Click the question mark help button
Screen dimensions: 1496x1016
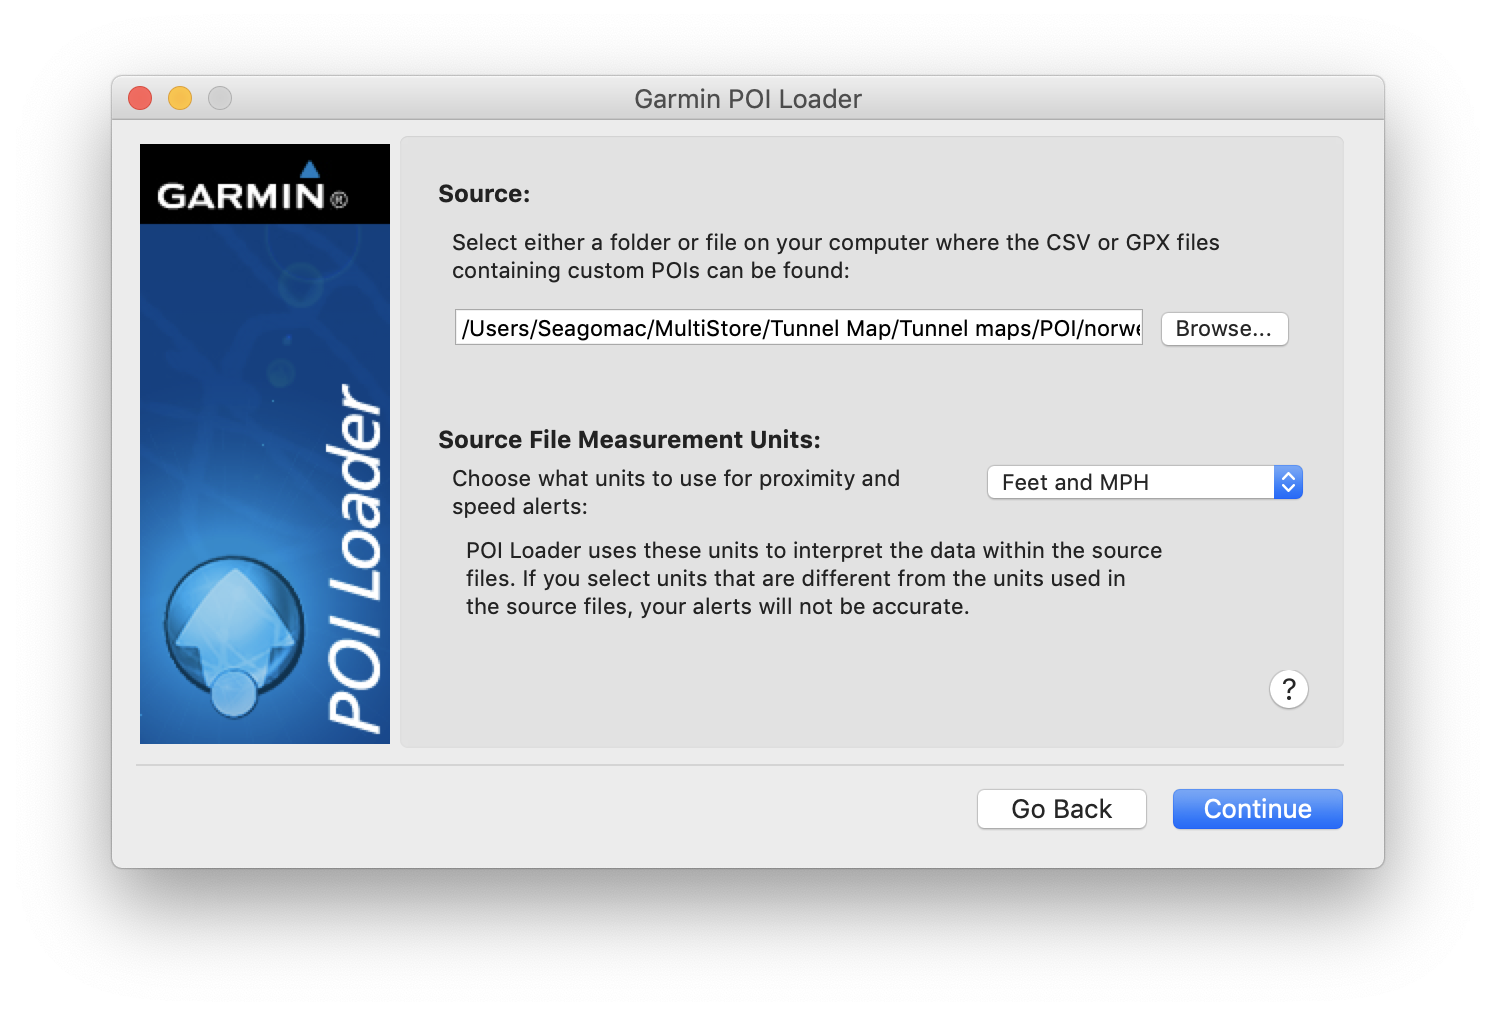(x=1288, y=689)
